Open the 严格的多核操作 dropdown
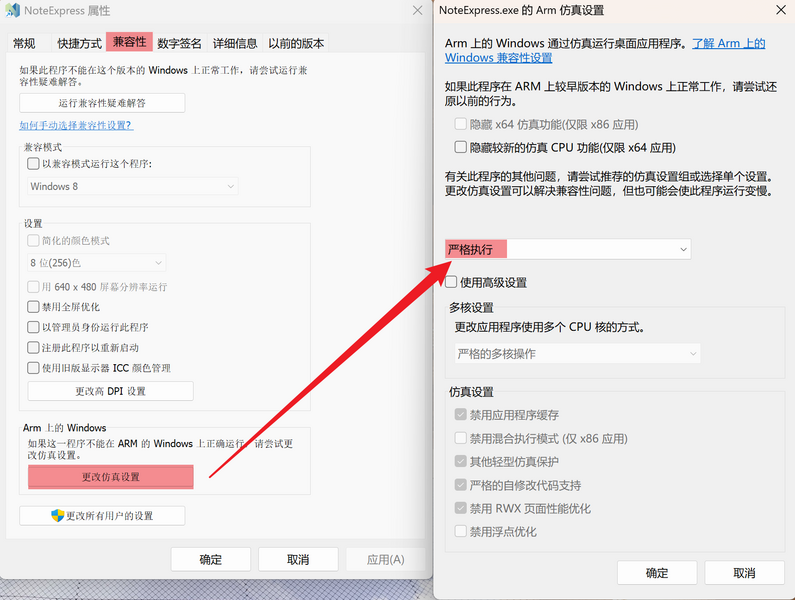 pos(577,354)
